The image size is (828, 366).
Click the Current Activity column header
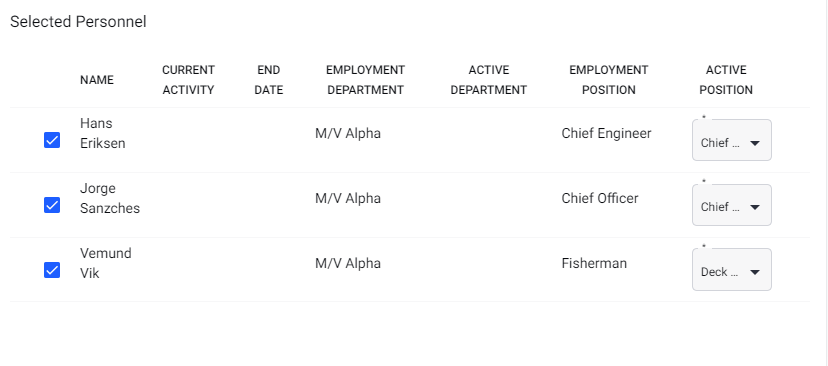click(x=188, y=80)
